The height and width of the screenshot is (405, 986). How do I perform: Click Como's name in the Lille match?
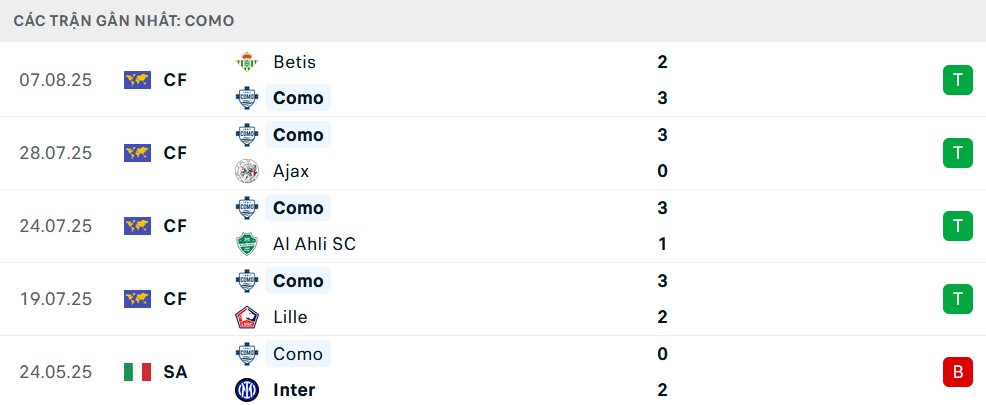click(x=298, y=281)
